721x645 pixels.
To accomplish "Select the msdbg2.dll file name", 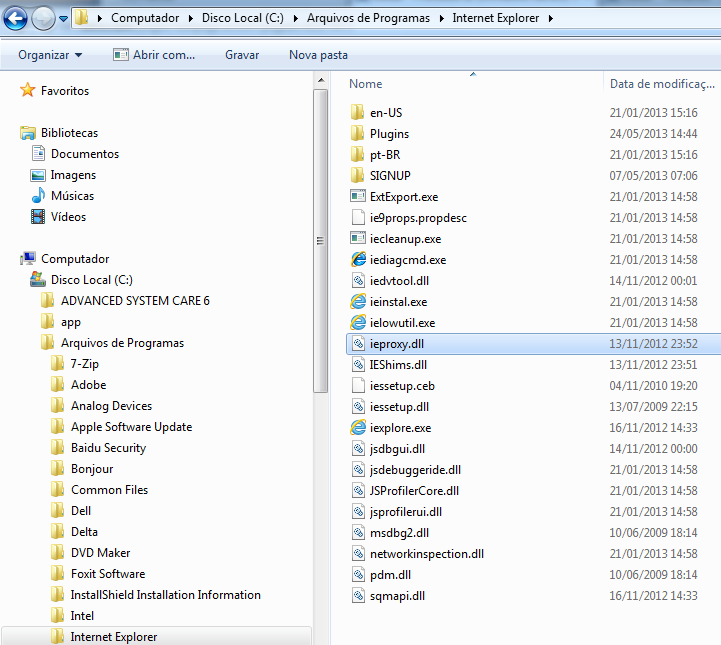I will point(399,533).
